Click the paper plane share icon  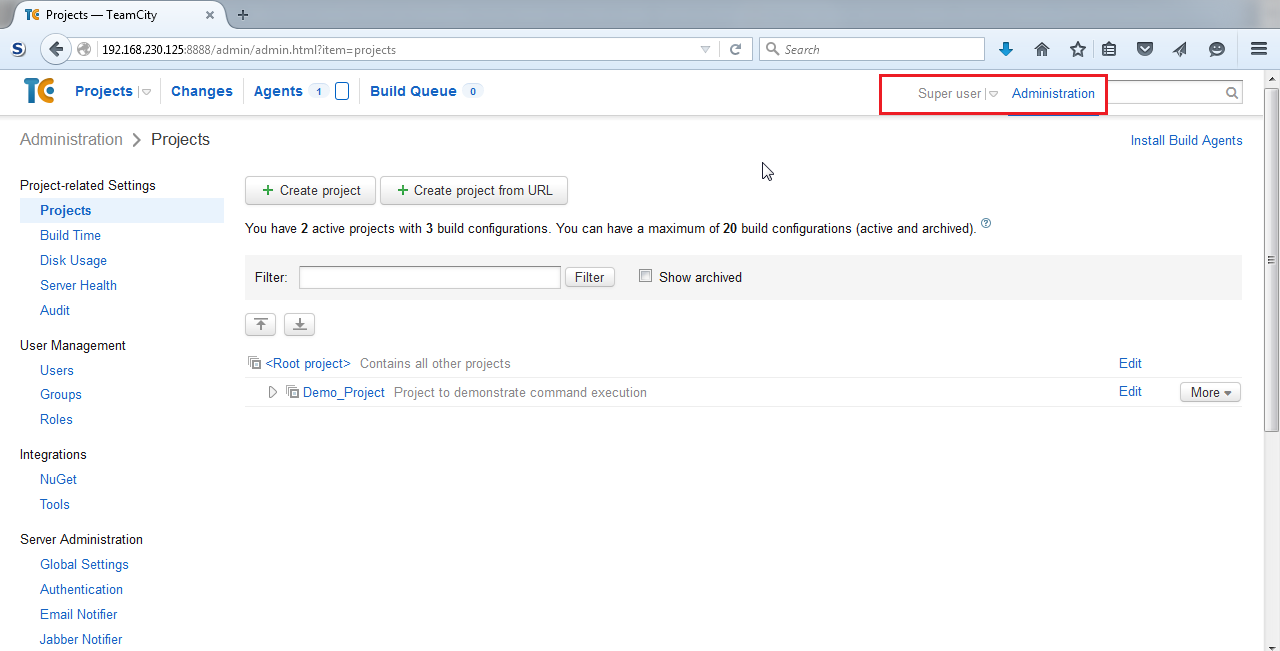click(1181, 49)
